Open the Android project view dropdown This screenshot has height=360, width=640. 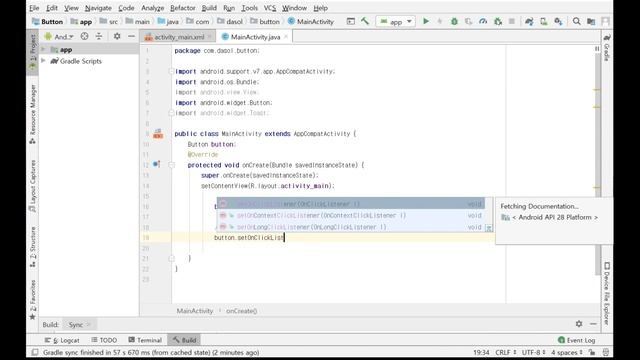click(x=60, y=36)
